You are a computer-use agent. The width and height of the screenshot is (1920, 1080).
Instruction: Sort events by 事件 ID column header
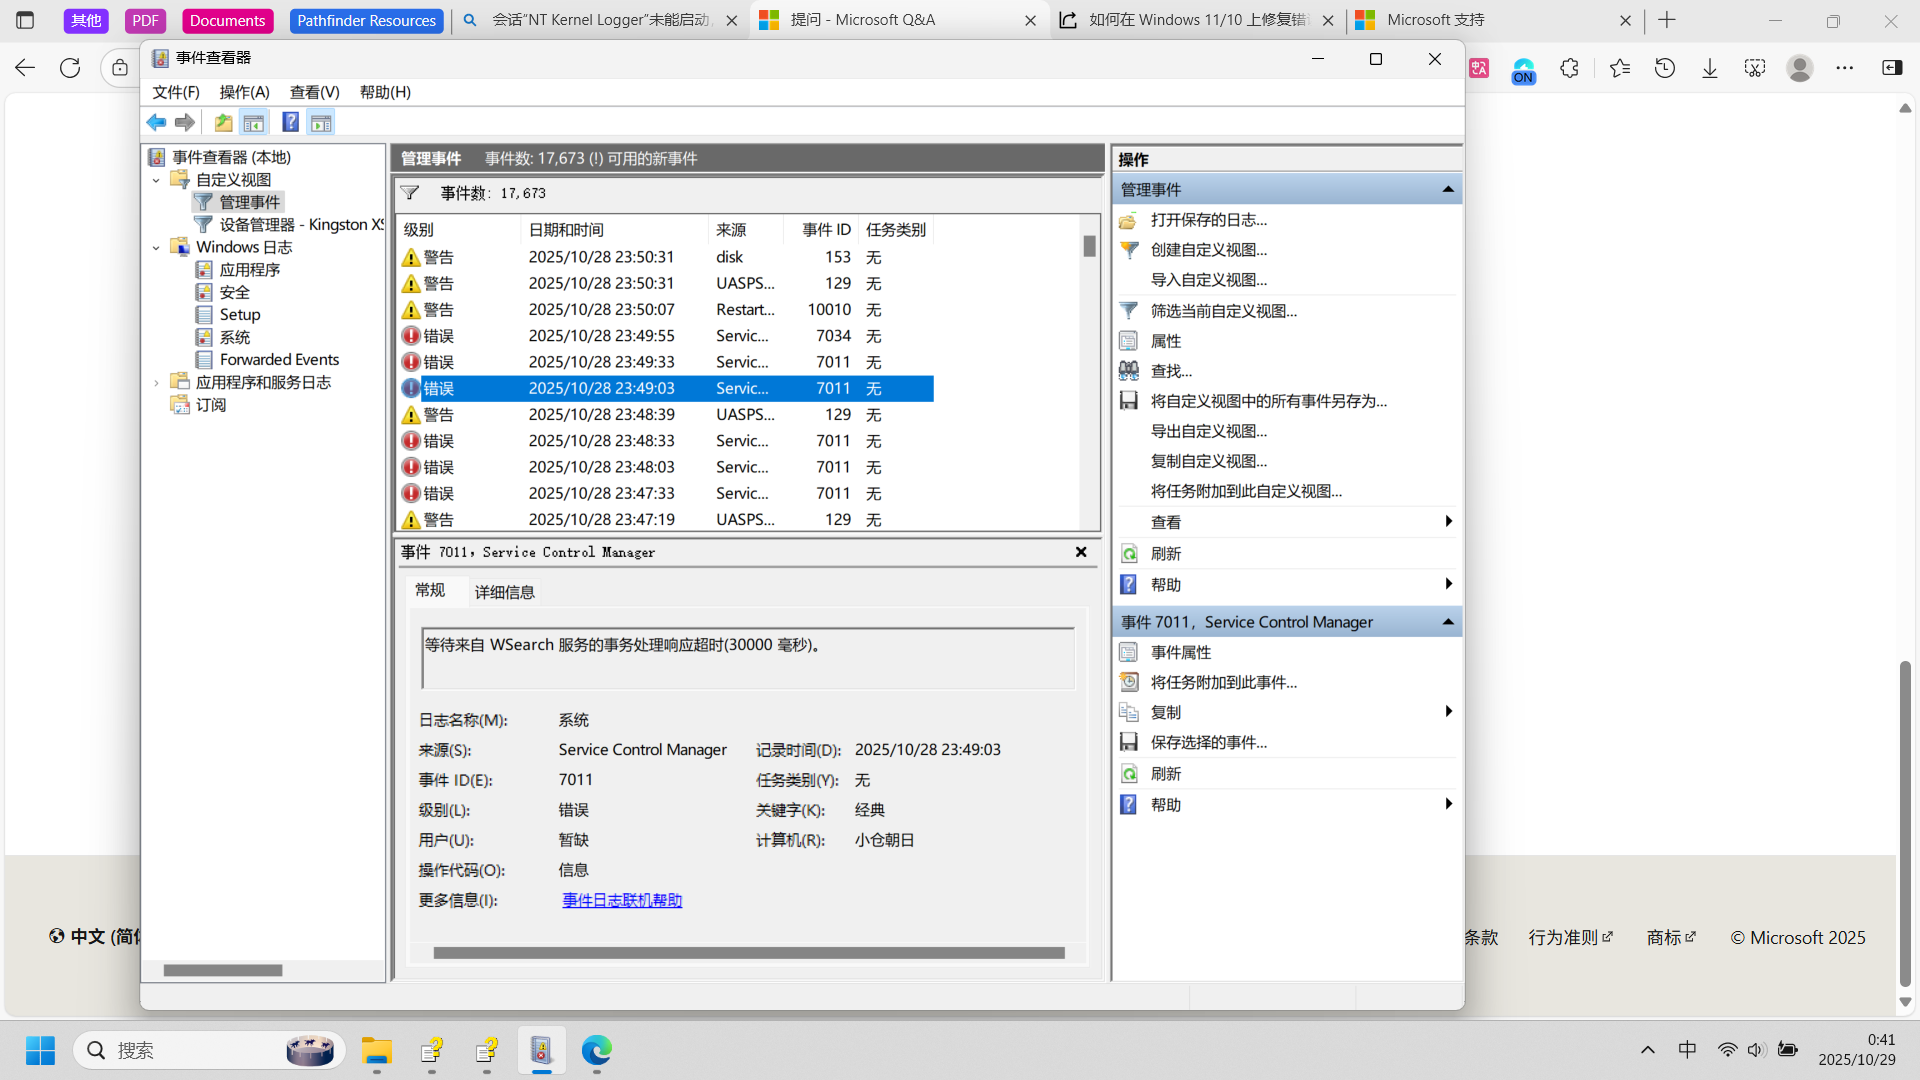821,230
